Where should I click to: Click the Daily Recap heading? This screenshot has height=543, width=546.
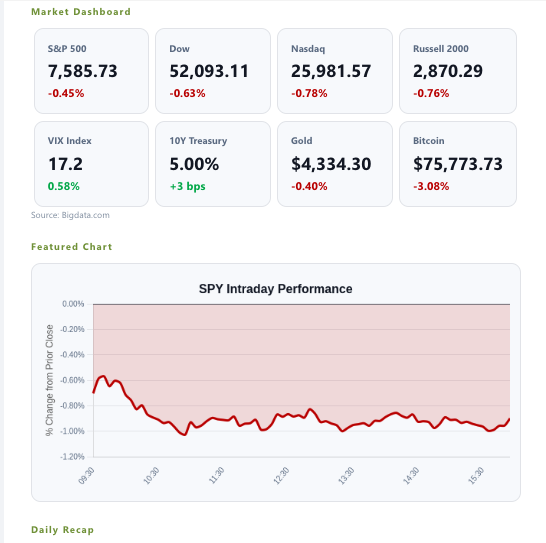(x=62, y=530)
